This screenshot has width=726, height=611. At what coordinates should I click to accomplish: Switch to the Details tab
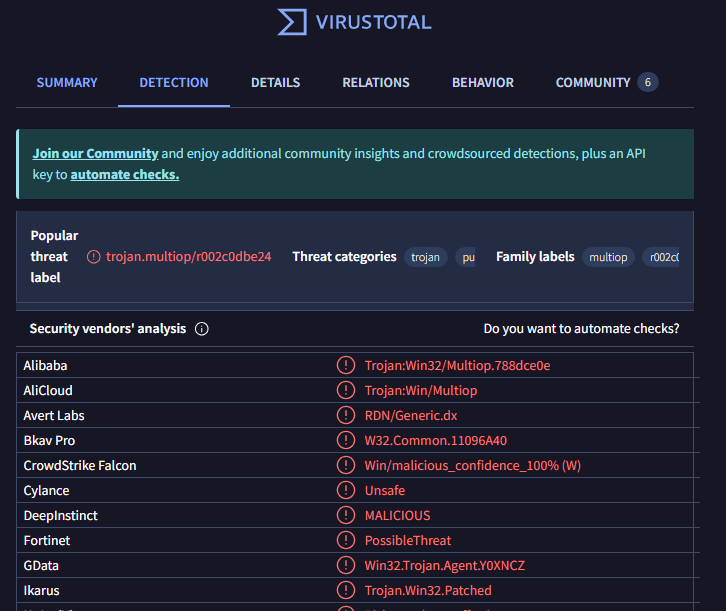275,82
